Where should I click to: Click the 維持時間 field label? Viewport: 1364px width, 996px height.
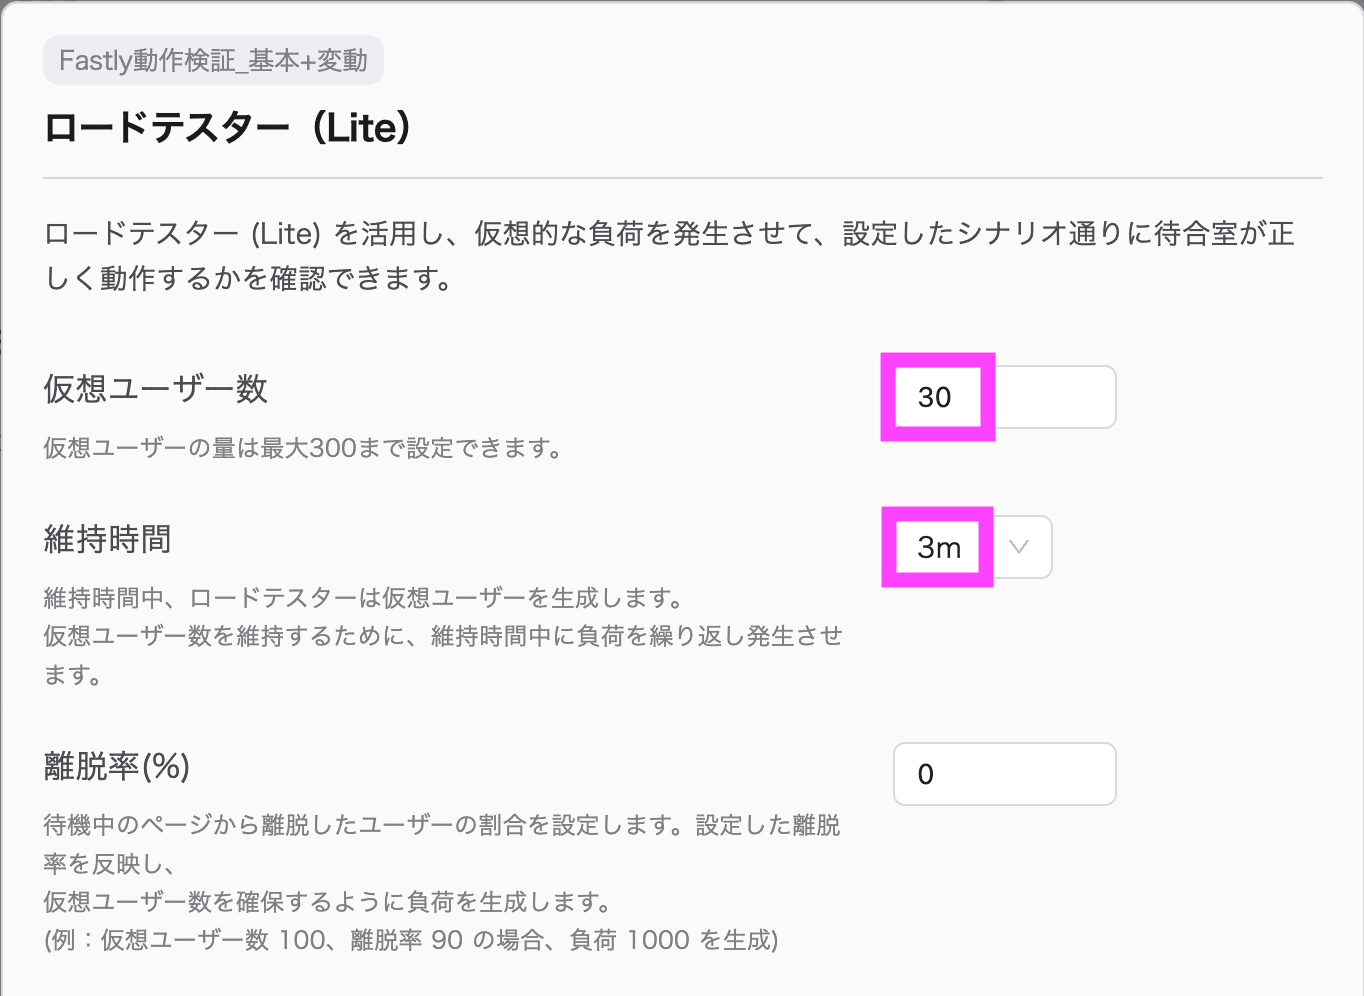[106, 538]
